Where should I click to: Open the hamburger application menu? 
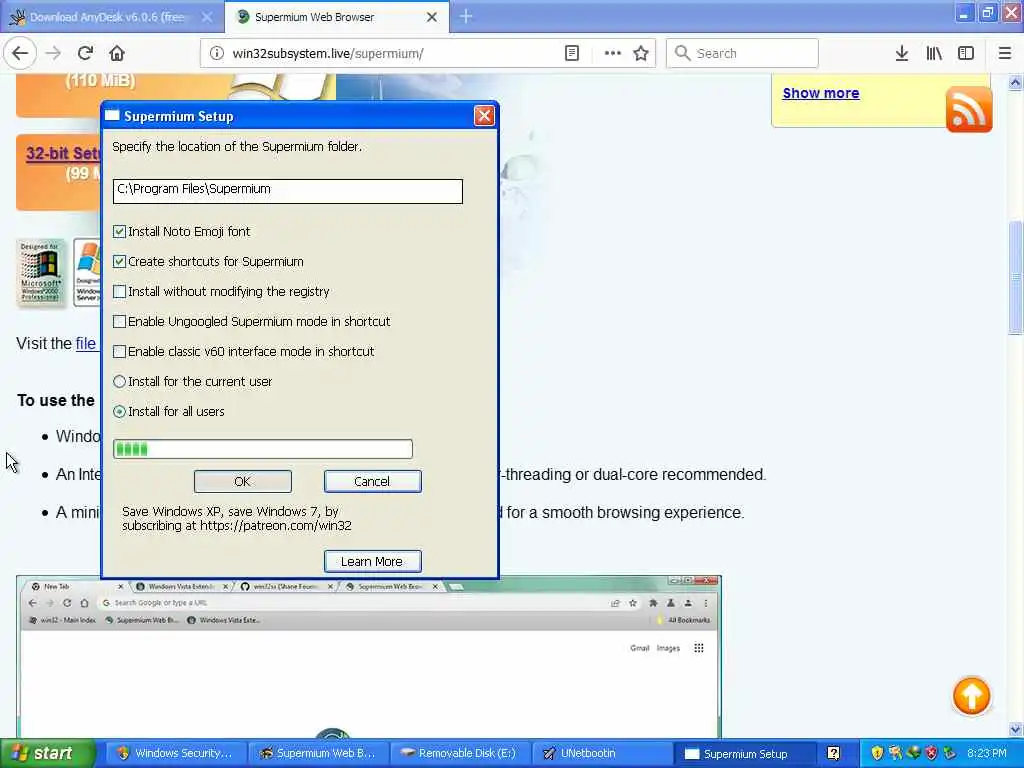click(x=1005, y=53)
